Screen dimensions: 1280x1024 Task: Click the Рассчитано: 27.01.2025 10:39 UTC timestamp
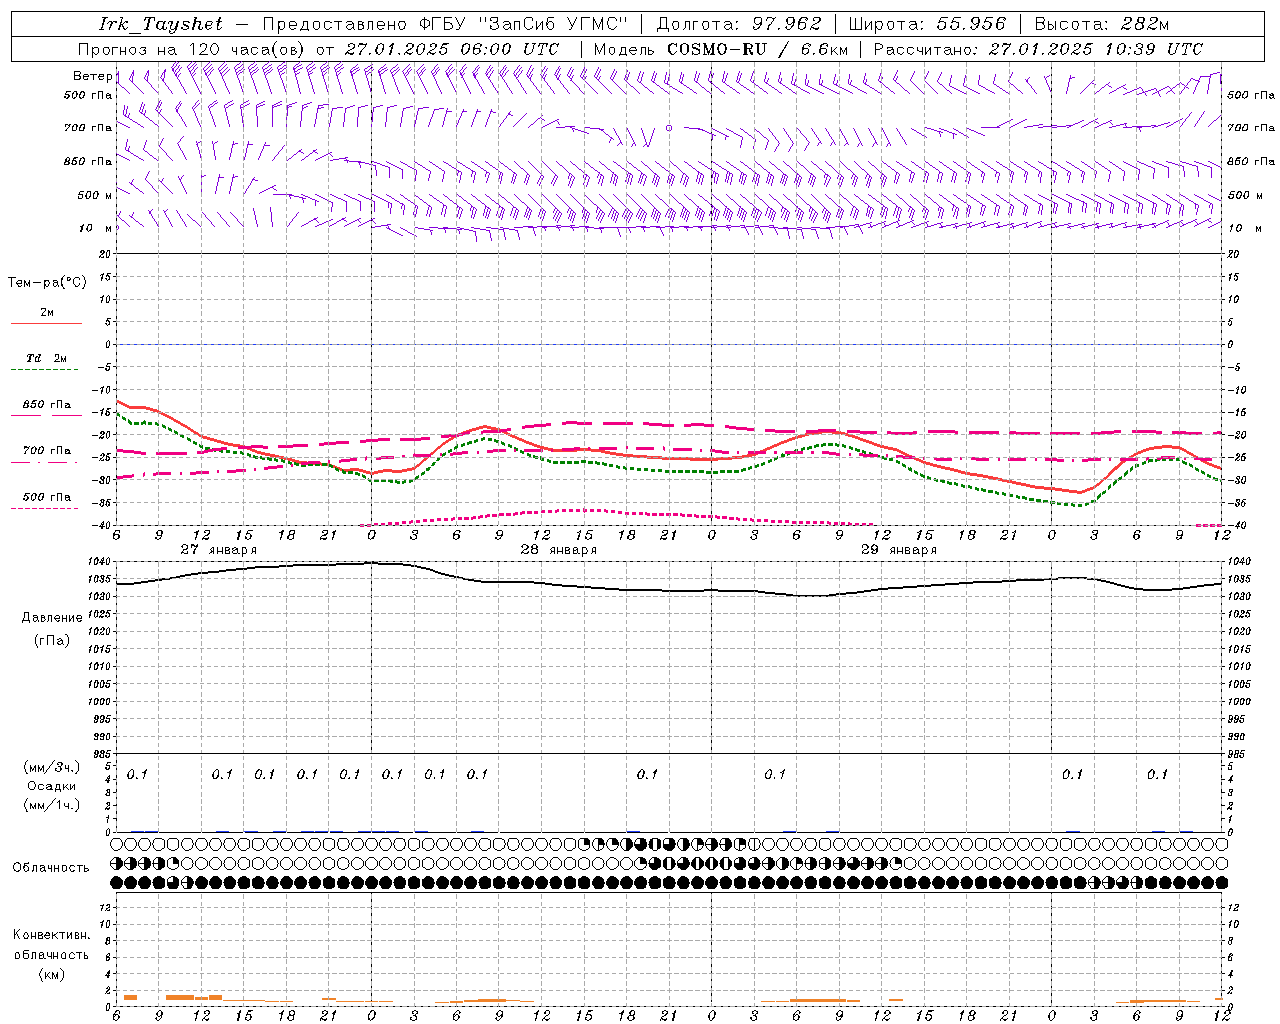click(1038, 49)
